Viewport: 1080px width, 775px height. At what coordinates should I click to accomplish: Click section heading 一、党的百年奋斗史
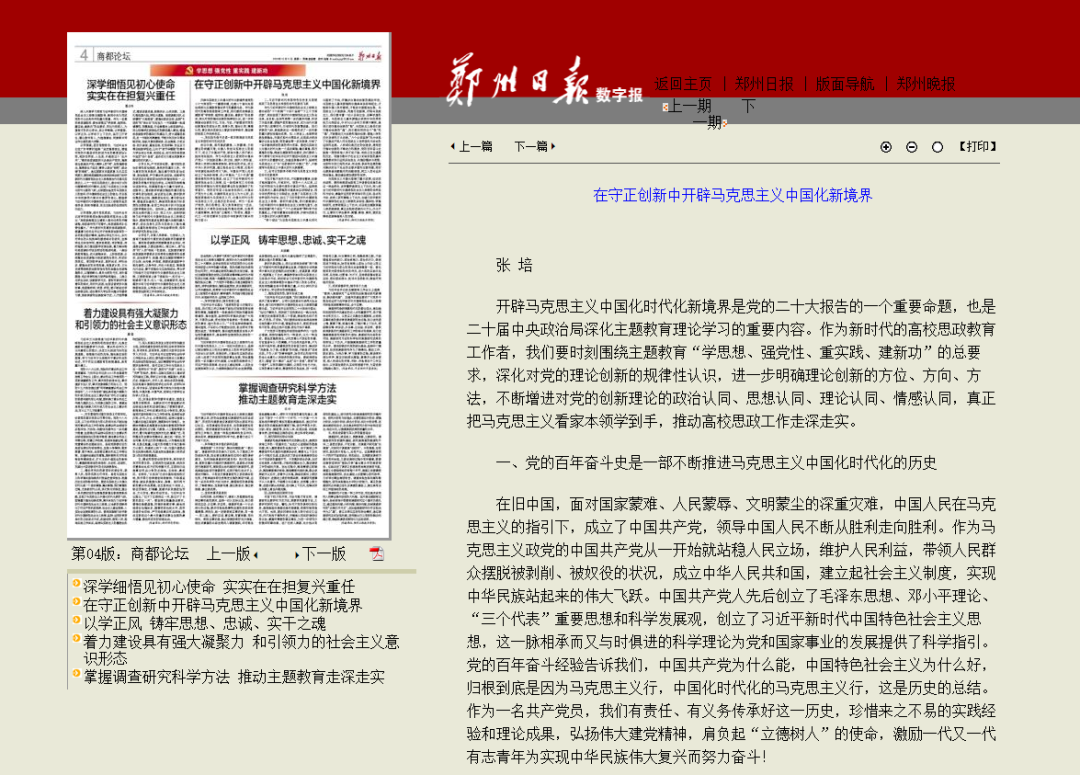click(716, 463)
